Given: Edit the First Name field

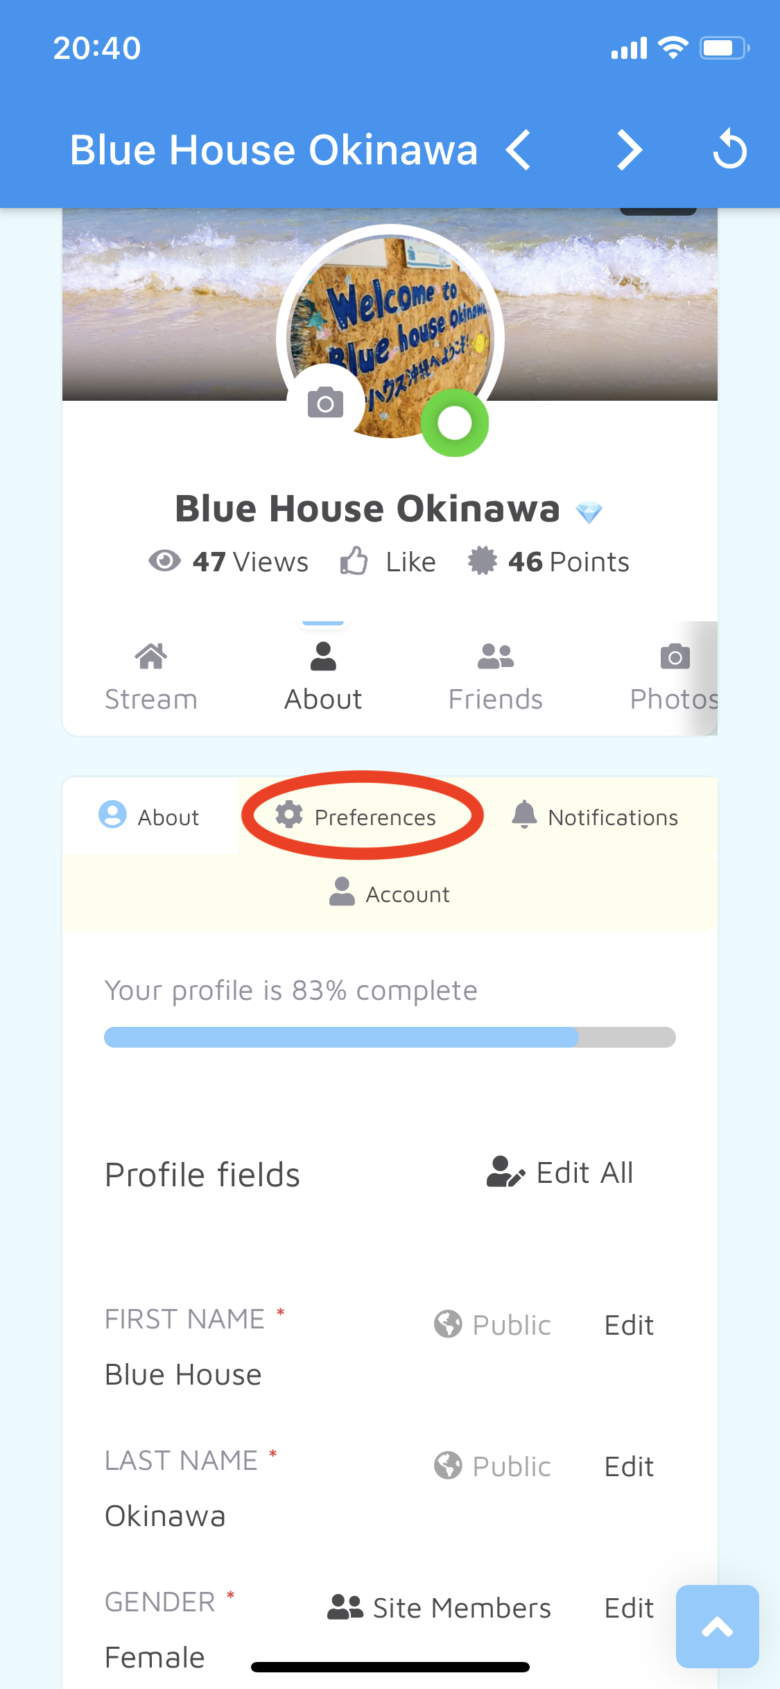Looking at the screenshot, I should 629,1325.
